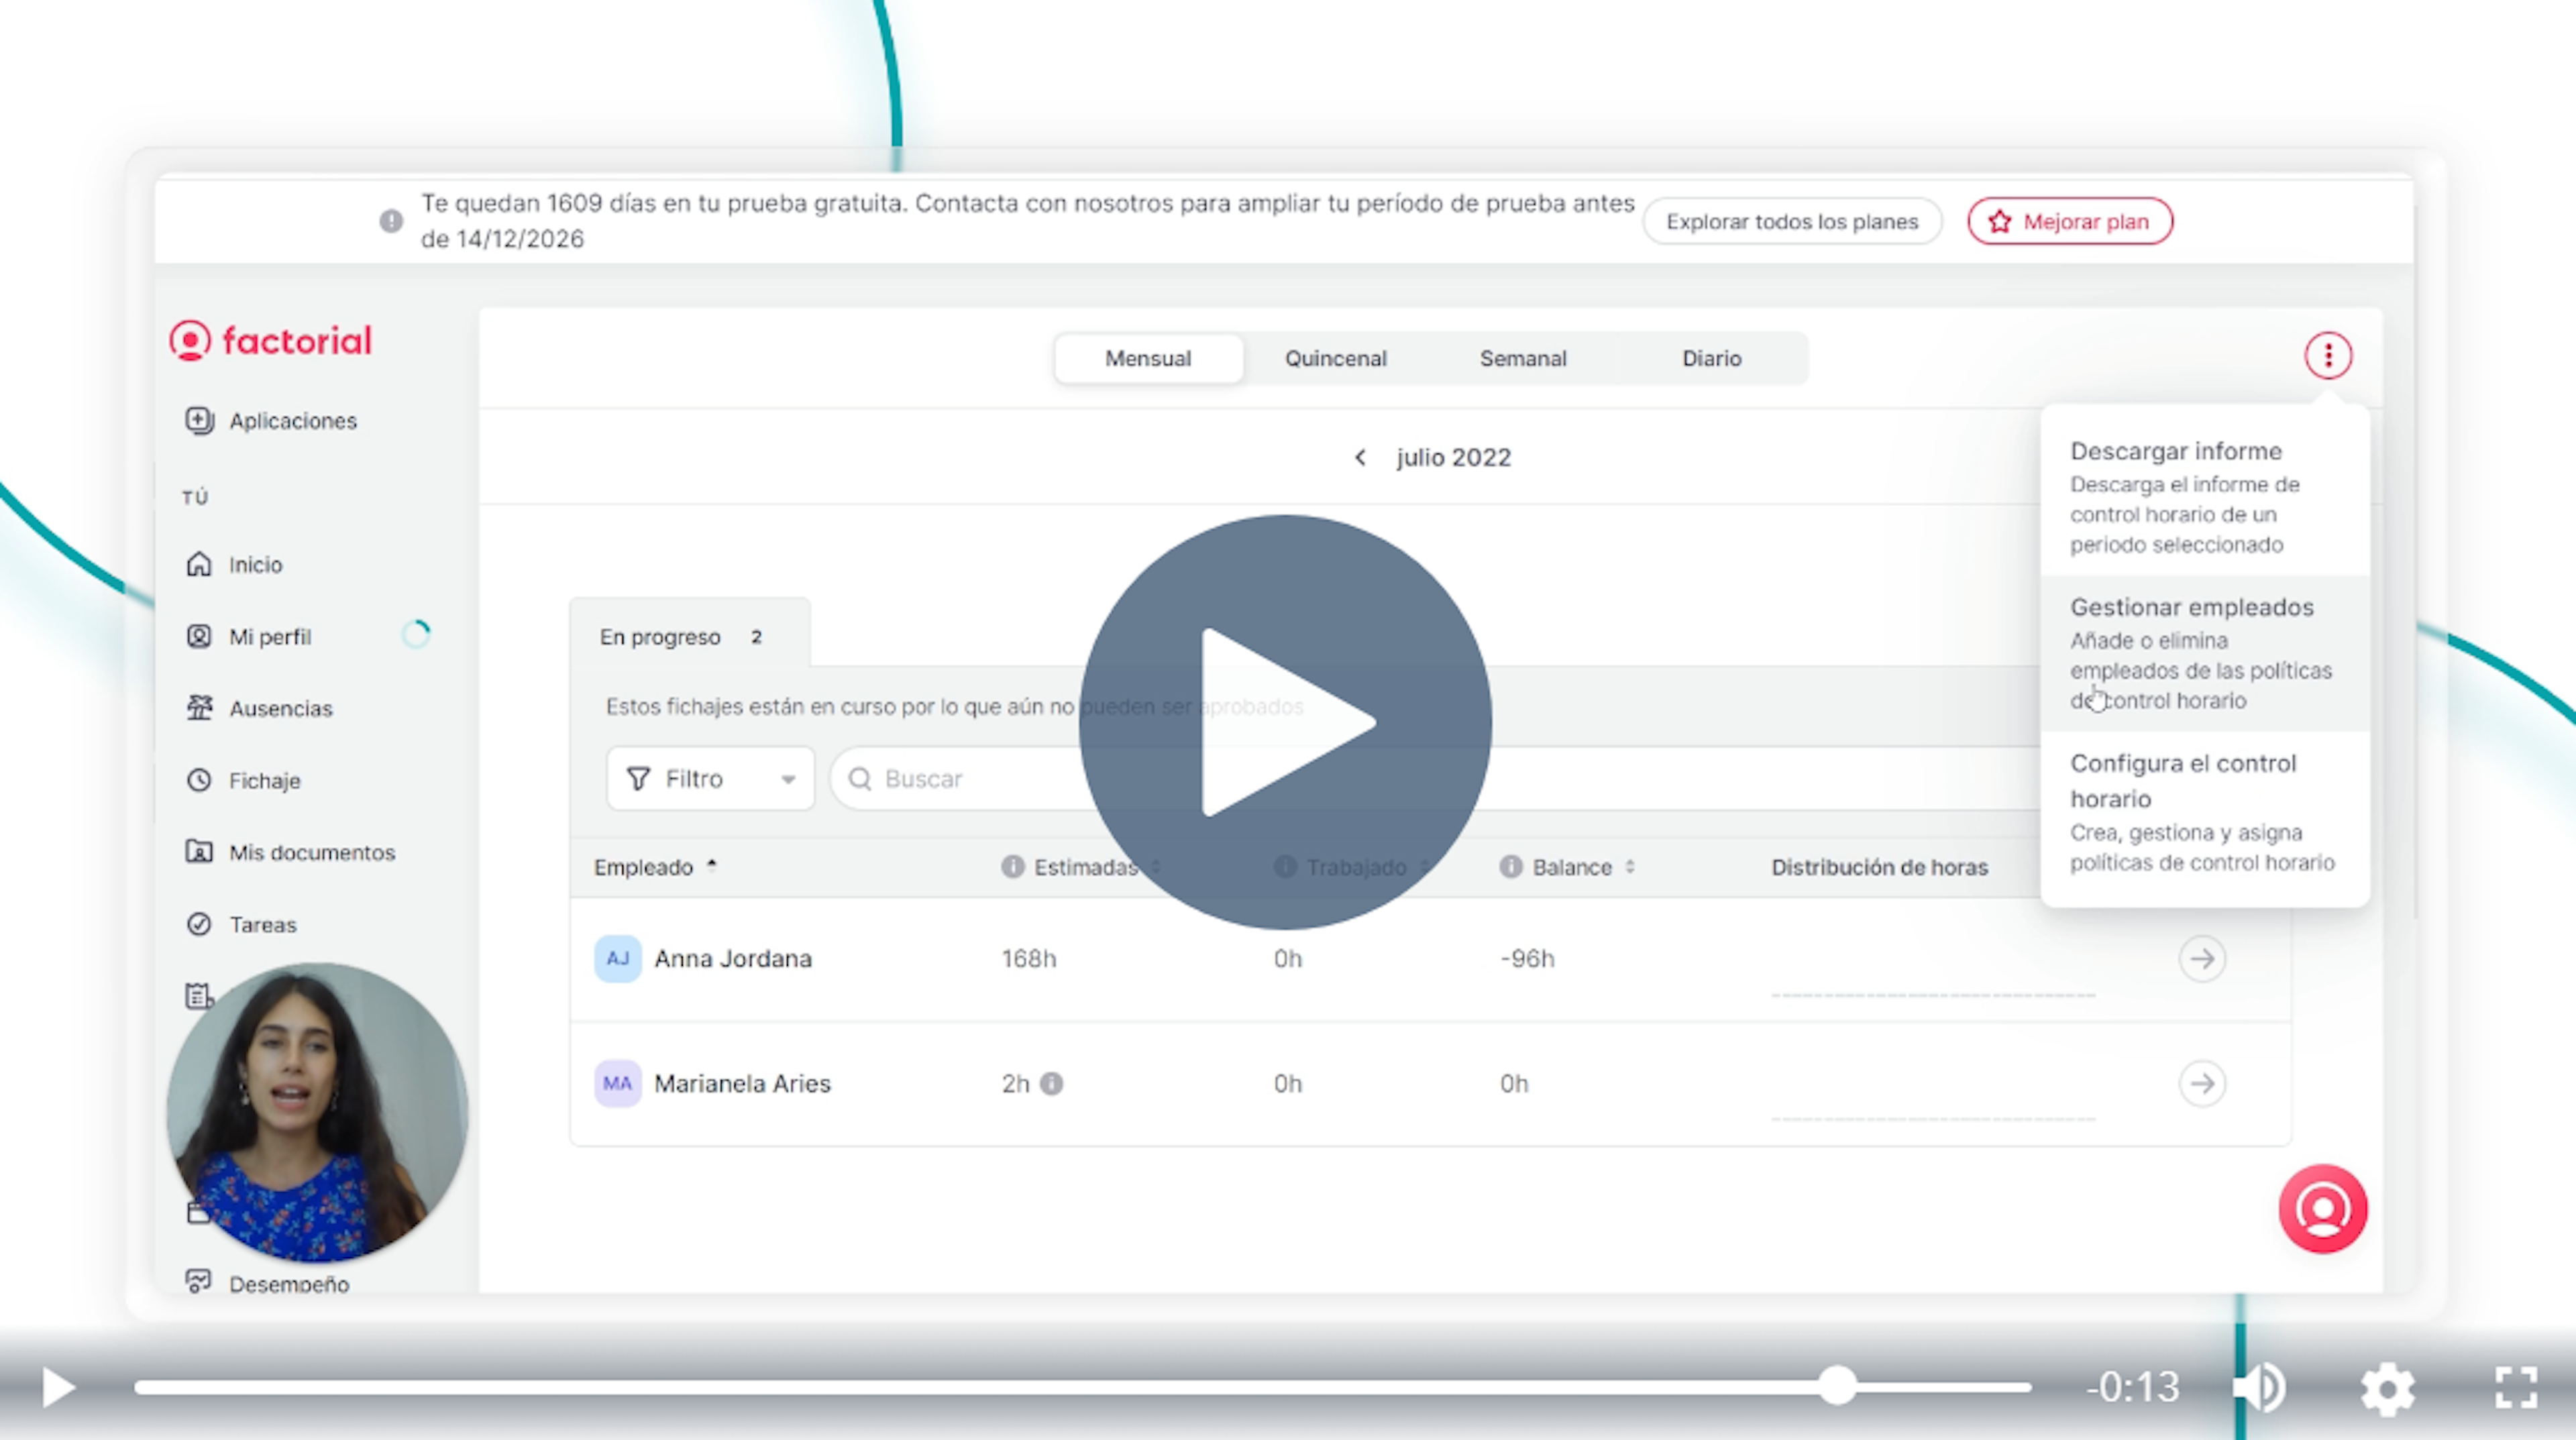Open the Filtro dropdown
This screenshot has height=1440, width=2576.
coord(710,778)
